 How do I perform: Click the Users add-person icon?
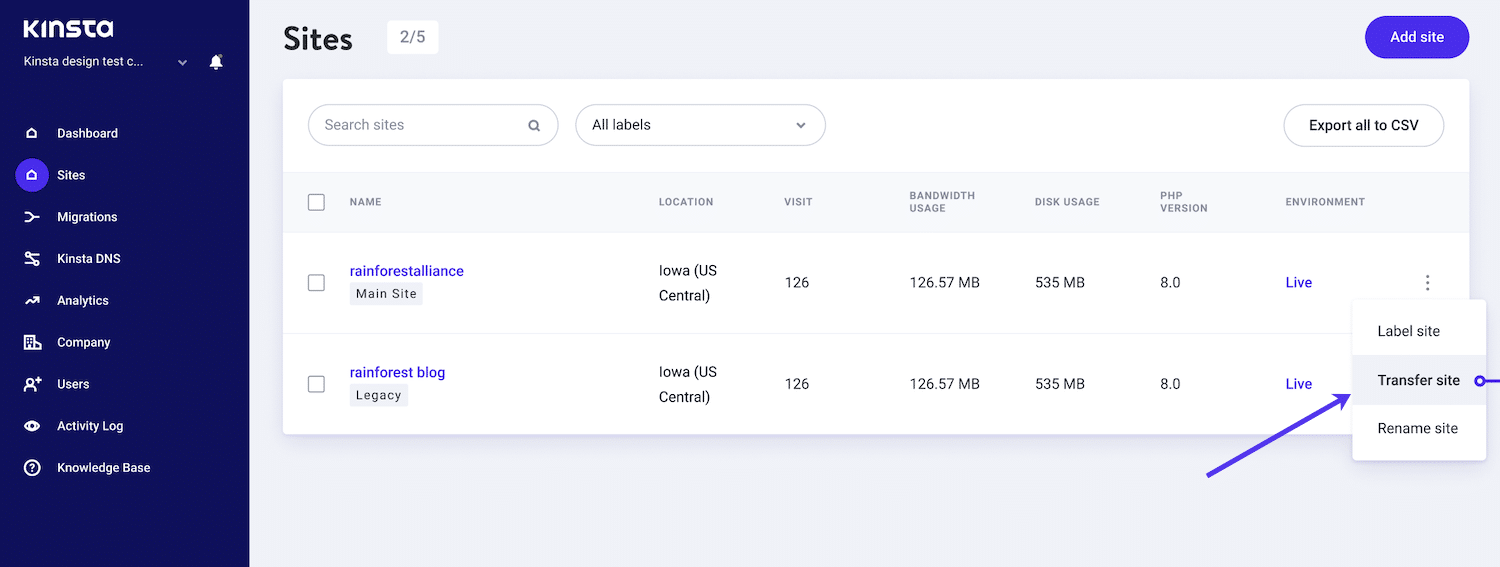pos(32,384)
